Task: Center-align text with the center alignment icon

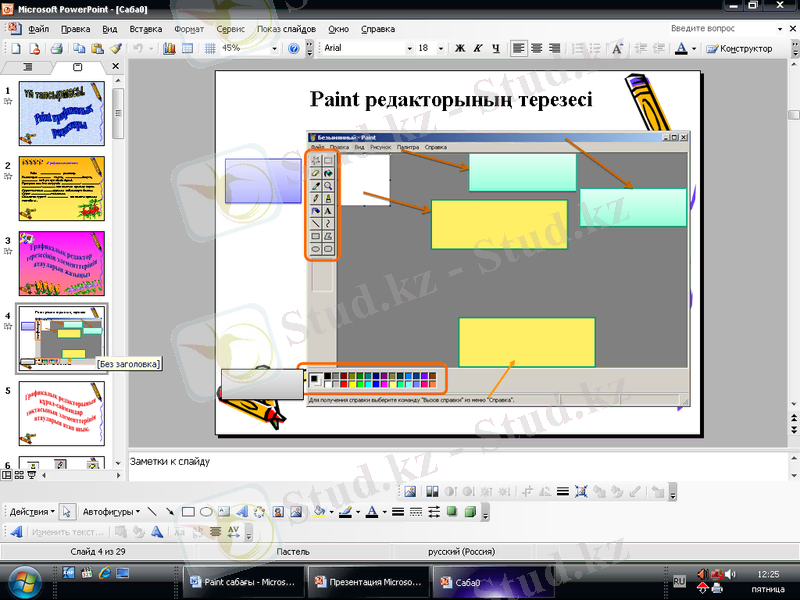Action: point(537,48)
